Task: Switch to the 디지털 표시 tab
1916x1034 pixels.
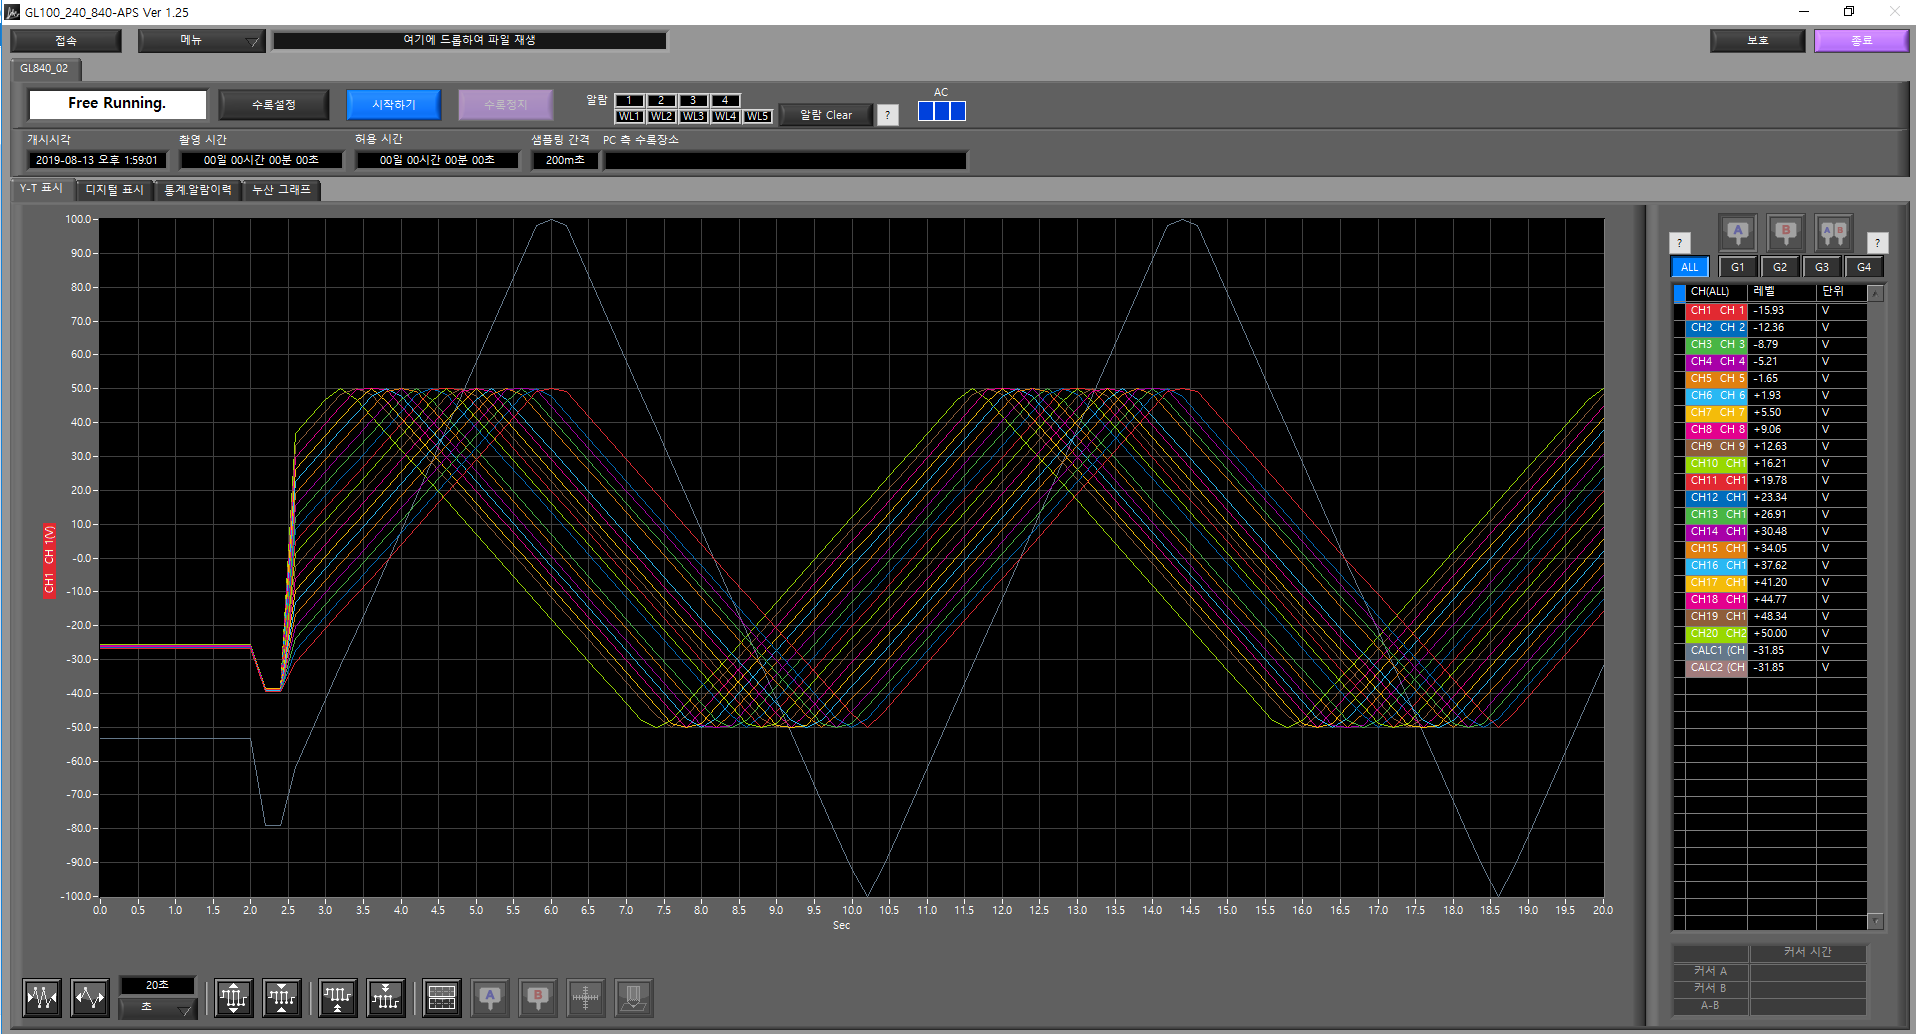Action: click(114, 190)
